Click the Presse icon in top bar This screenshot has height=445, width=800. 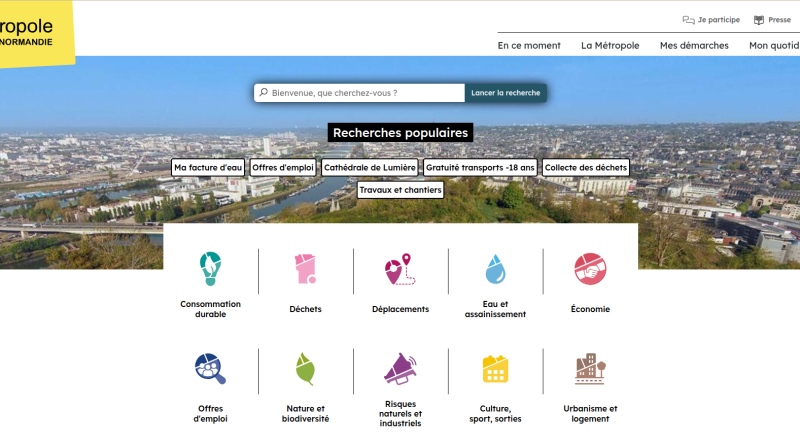click(759, 20)
